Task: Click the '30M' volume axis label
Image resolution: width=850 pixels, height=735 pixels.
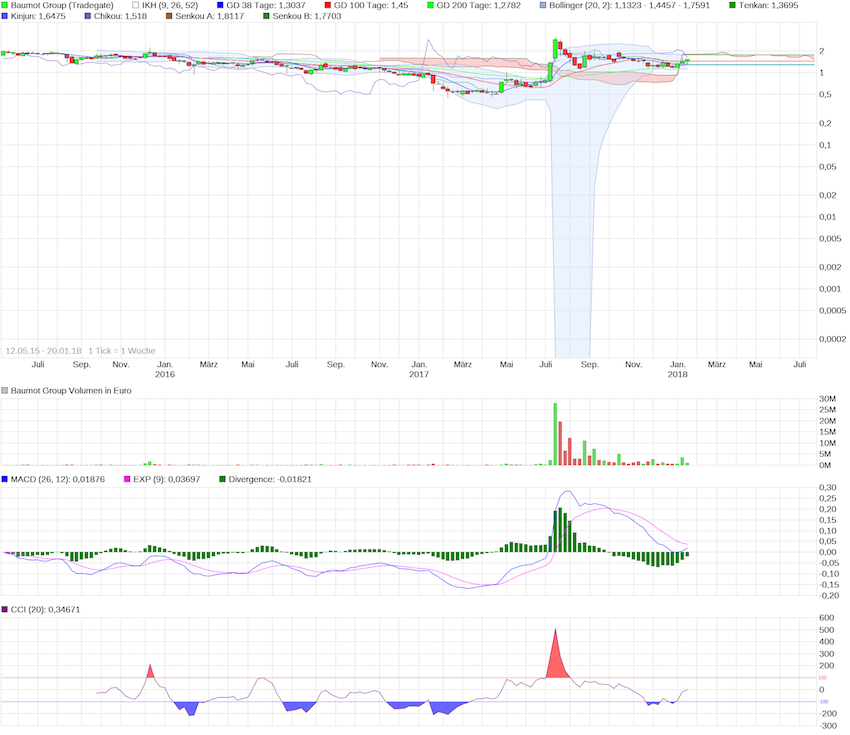Action: coord(828,399)
